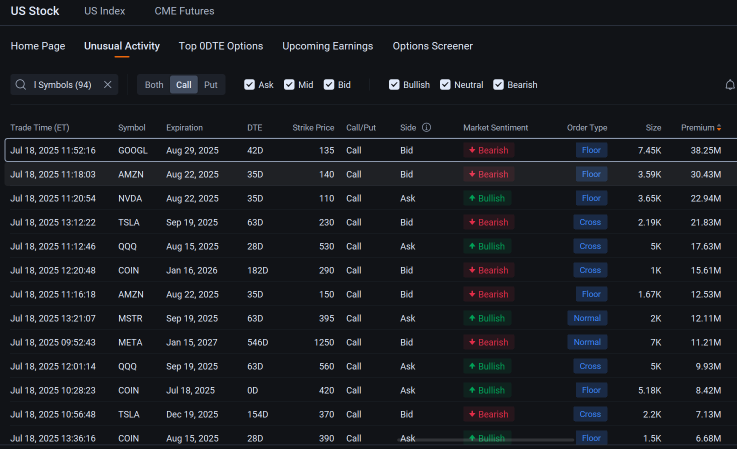Click trade time Jul 18, 2025 09:52:43
This screenshot has width=737, height=449.
pos(53,342)
